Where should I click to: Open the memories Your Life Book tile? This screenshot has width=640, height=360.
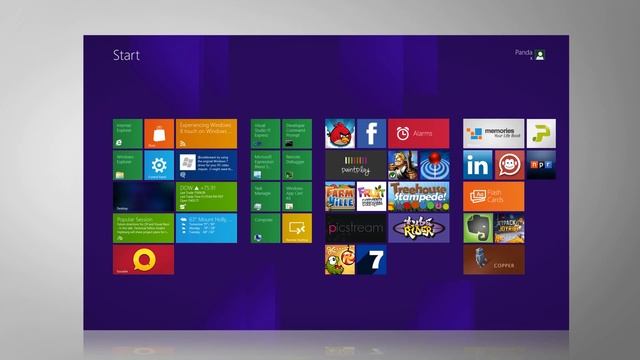coord(494,133)
